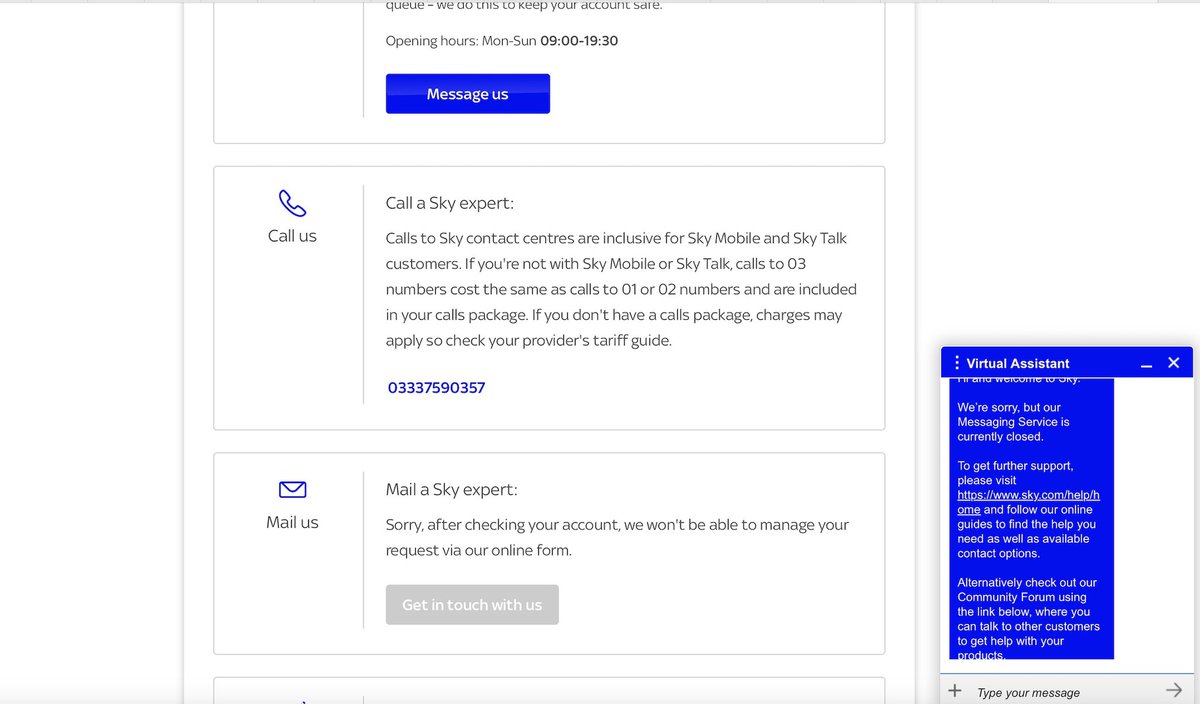Image resolution: width=1200 pixels, height=704 pixels.
Task: Click the Message us button
Action: [467, 94]
